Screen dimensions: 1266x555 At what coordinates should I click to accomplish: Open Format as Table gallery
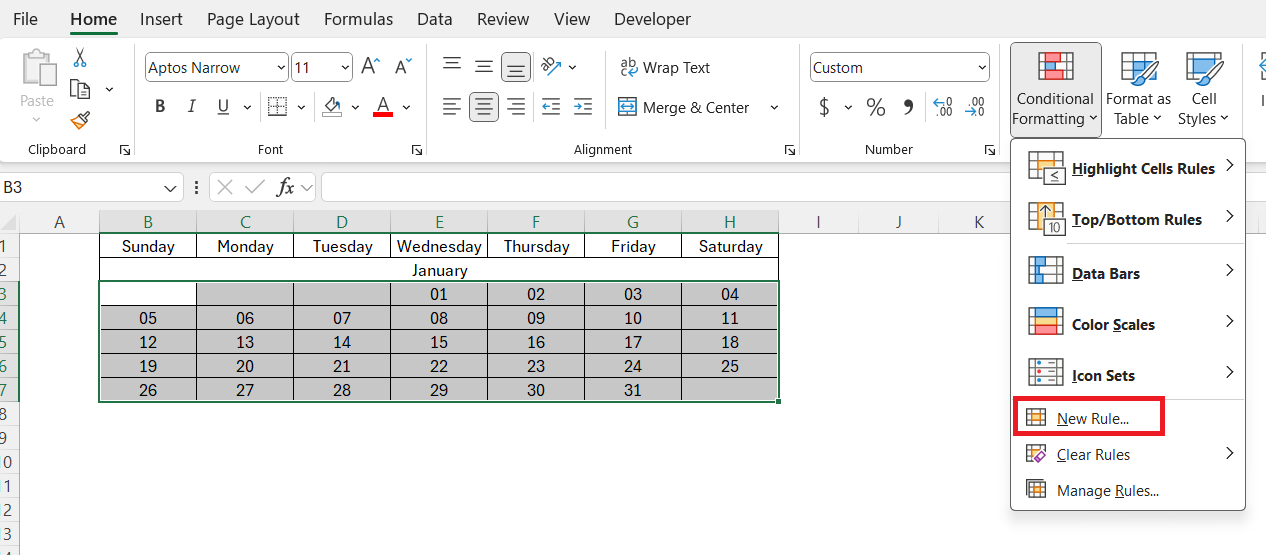click(1138, 89)
